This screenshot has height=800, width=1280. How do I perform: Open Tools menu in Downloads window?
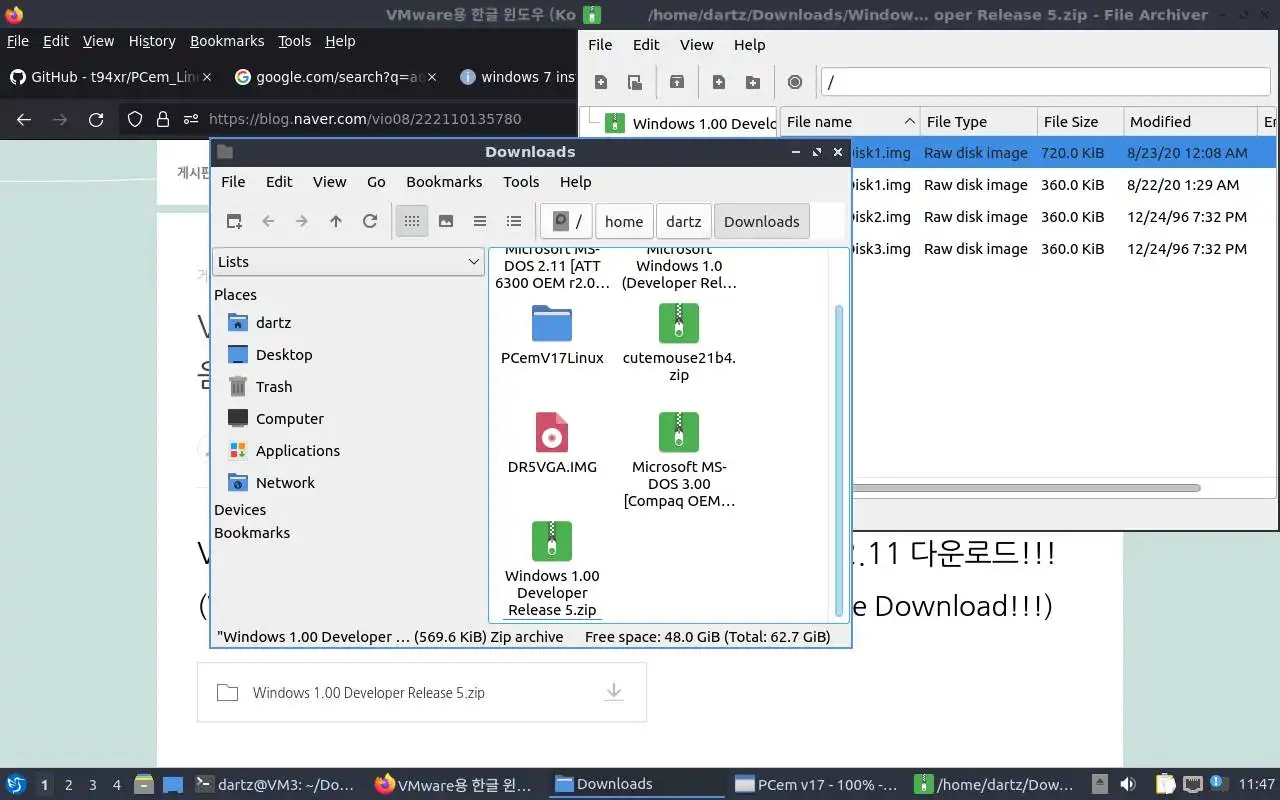(521, 181)
